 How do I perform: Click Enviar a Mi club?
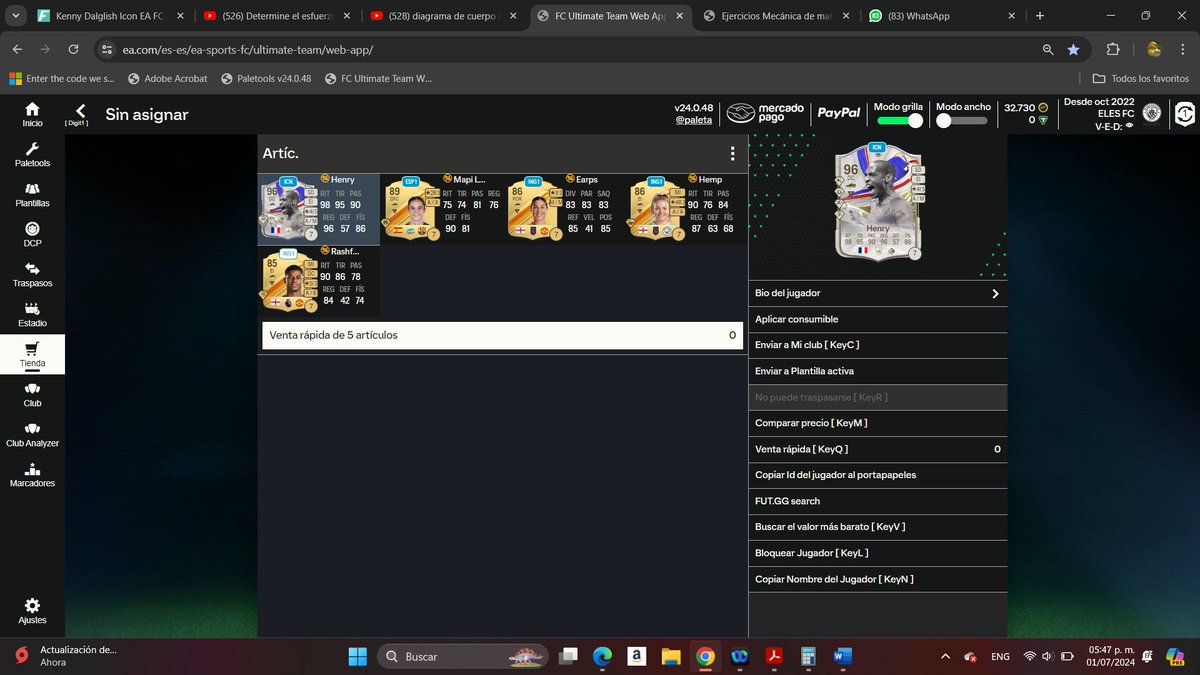coord(879,345)
